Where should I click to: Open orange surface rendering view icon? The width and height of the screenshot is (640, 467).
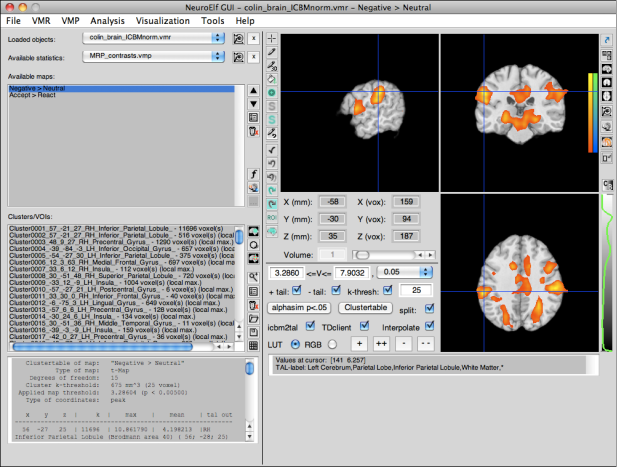[607, 142]
